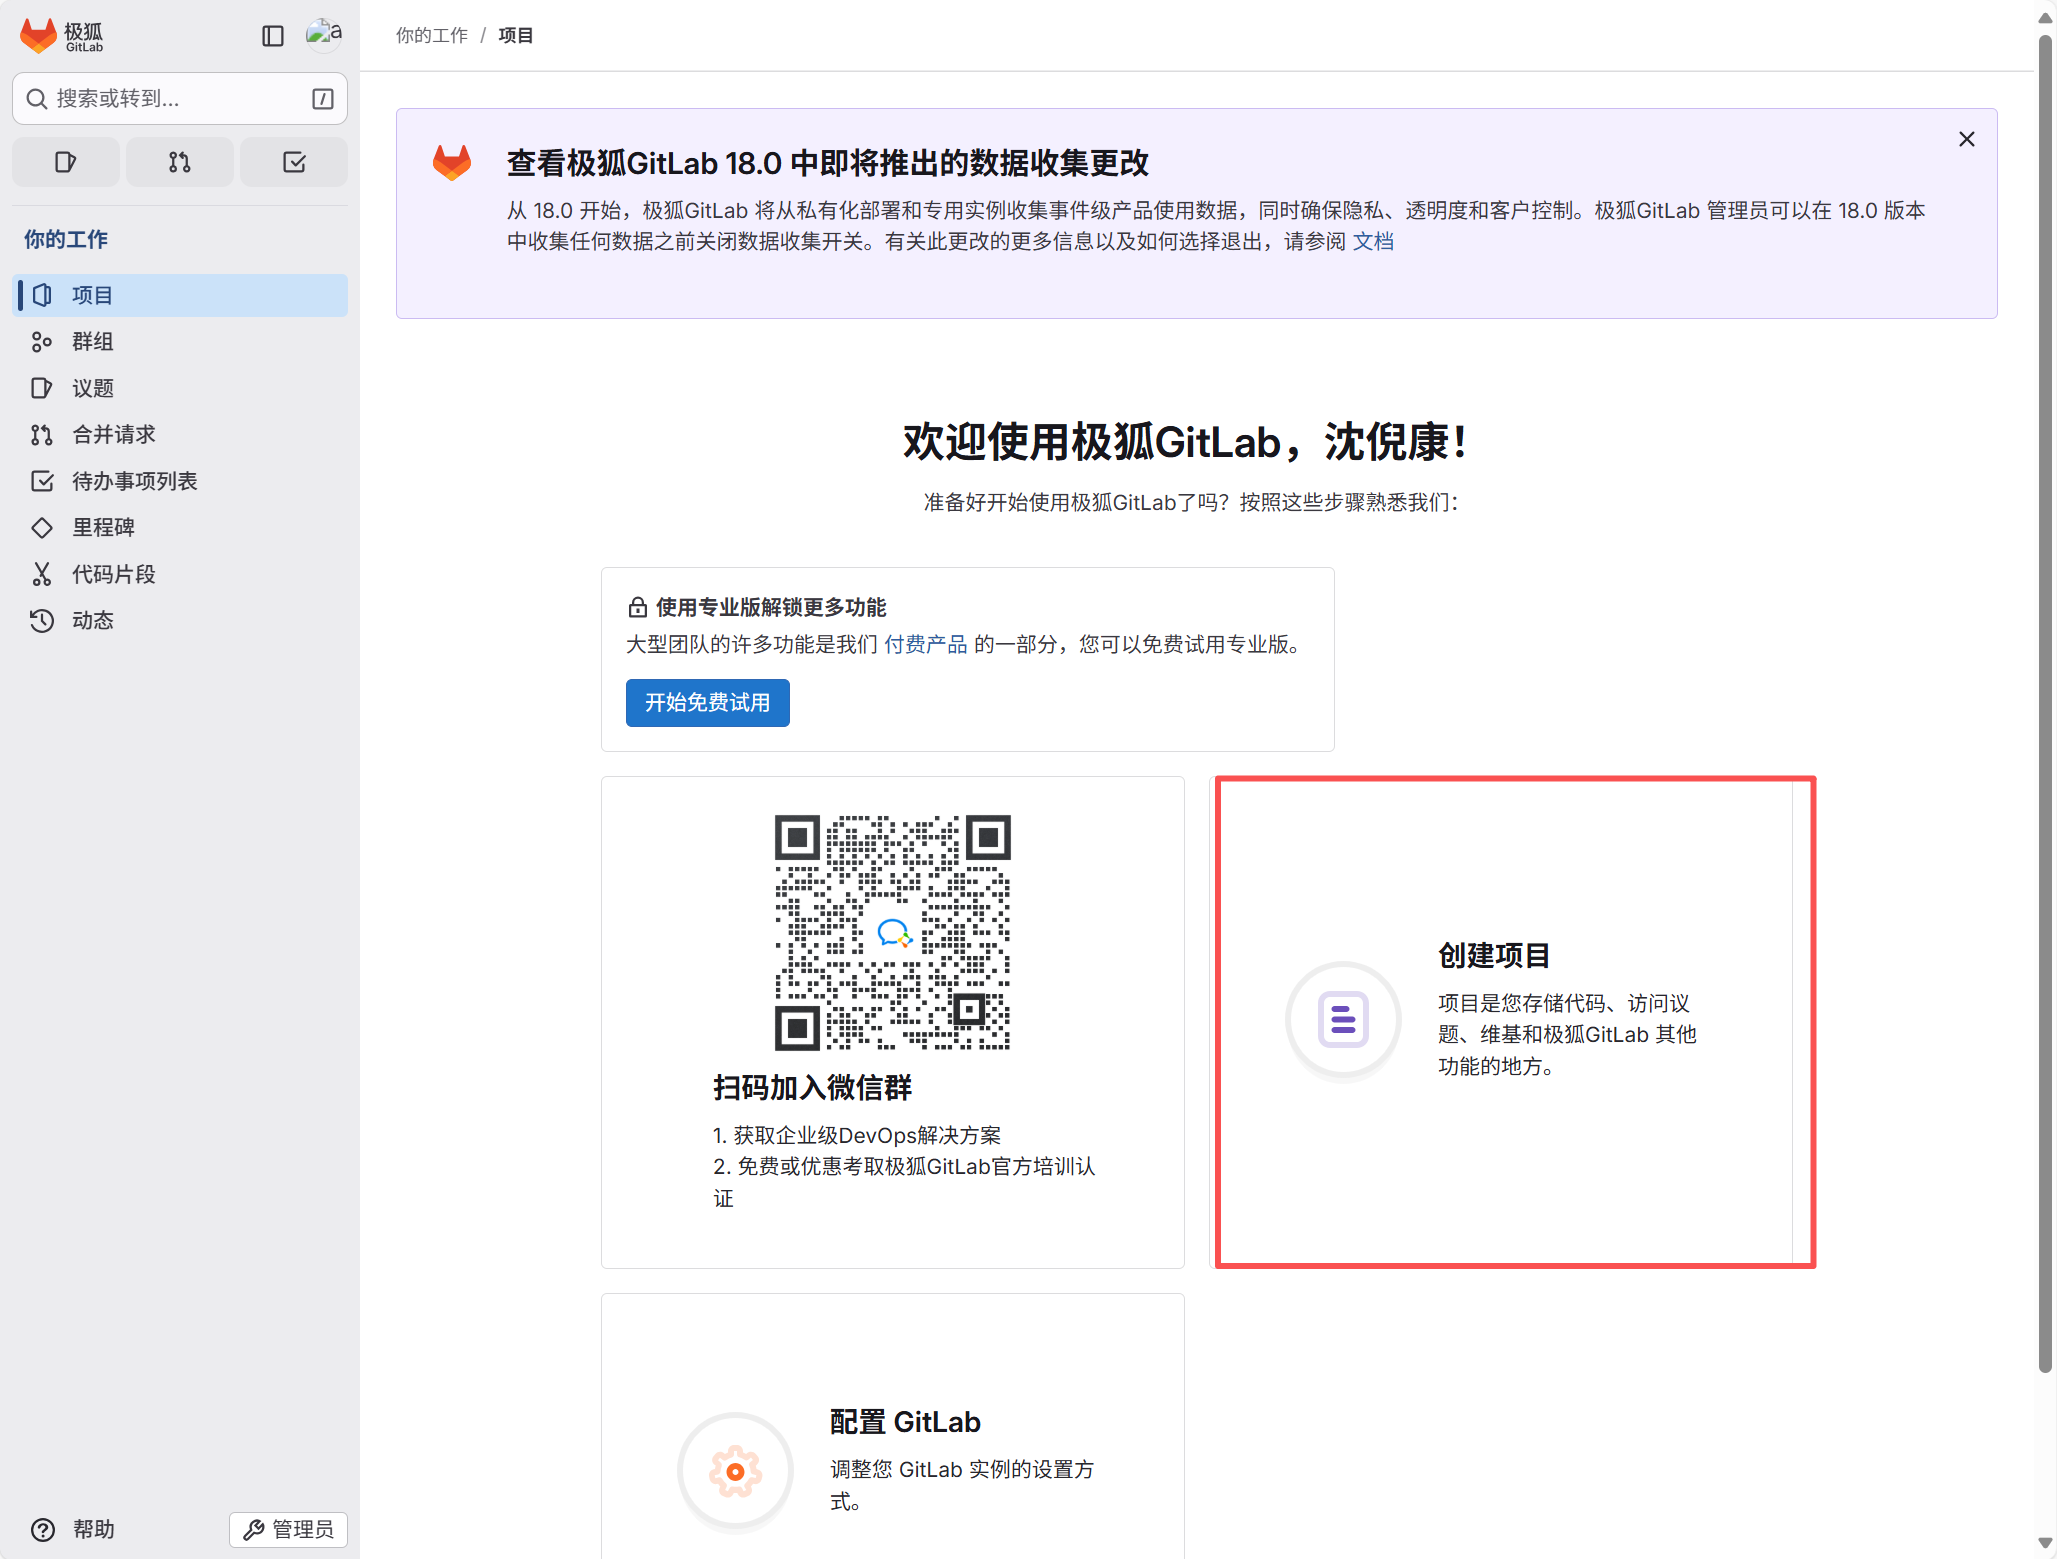
Task: Click the question mark icon beside 帮助
Action: (43, 1529)
